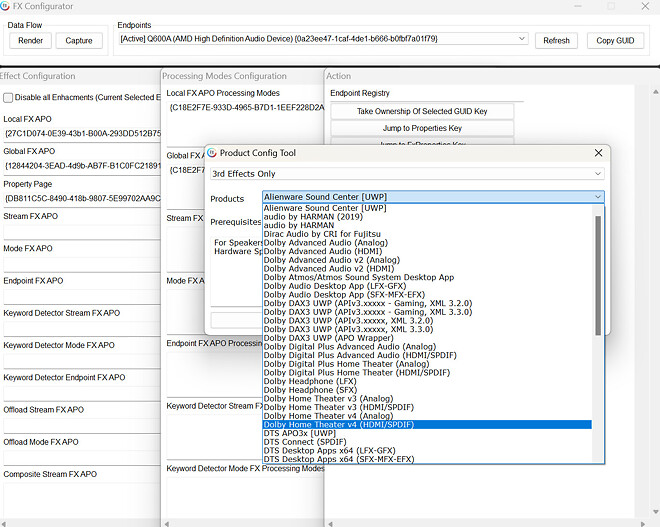
Task: Select audio by HARMAN (2019) entry
Action: pyautogui.click(x=315, y=216)
